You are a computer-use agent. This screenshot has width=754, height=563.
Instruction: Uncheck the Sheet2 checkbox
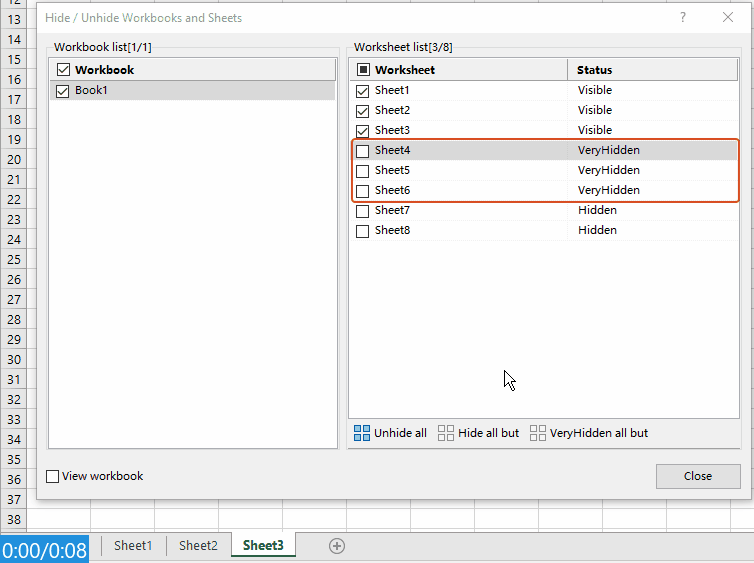tap(363, 111)
